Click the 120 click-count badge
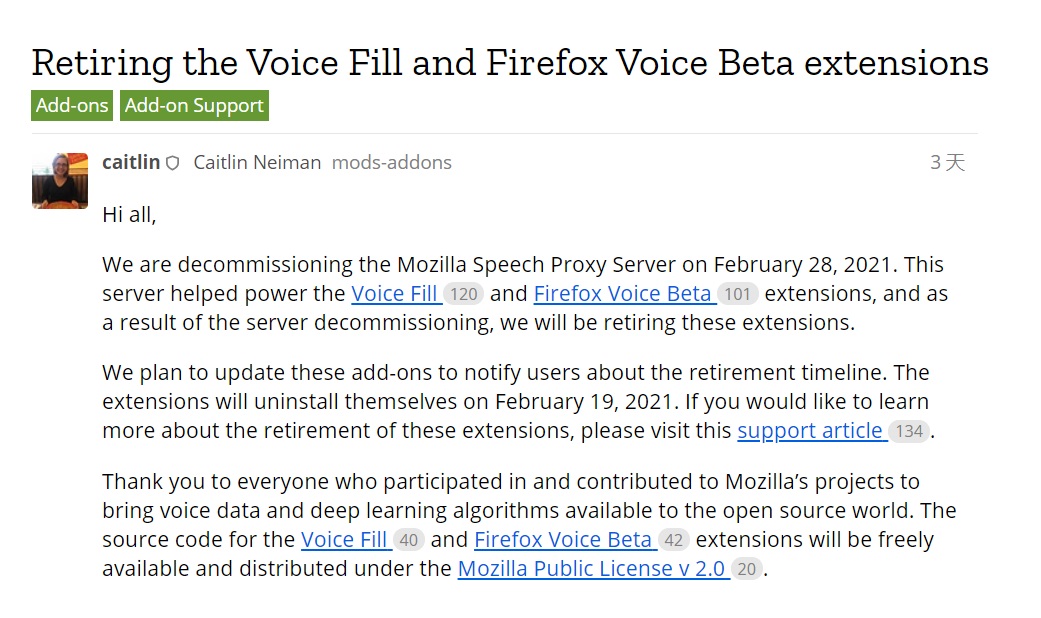Image resolution: width=1041 pixels, height=618 pixels. pyautogui.click(x=463, y=294)
